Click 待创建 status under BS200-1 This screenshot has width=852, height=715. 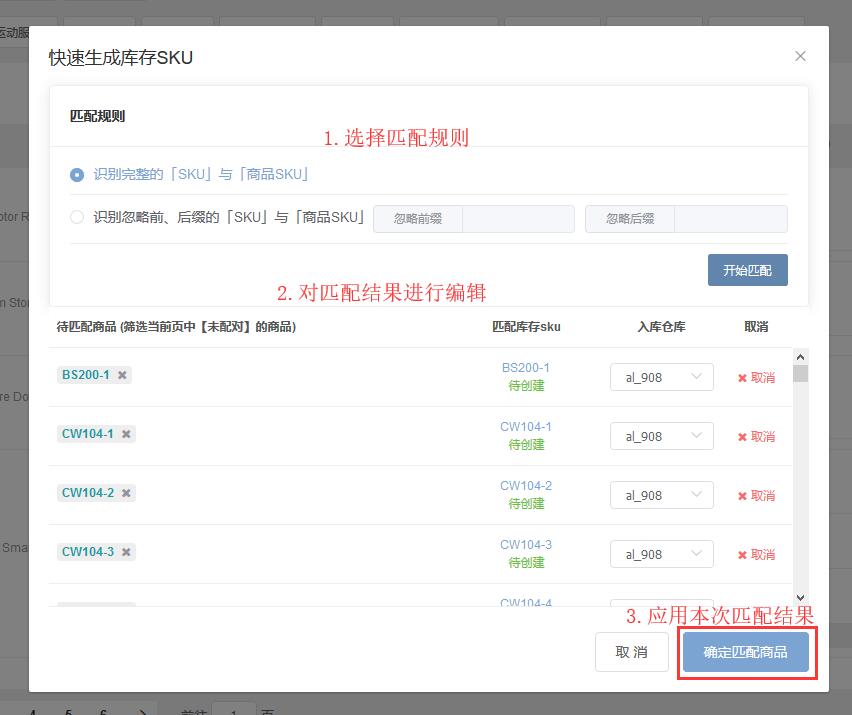[x=526, y=386]
